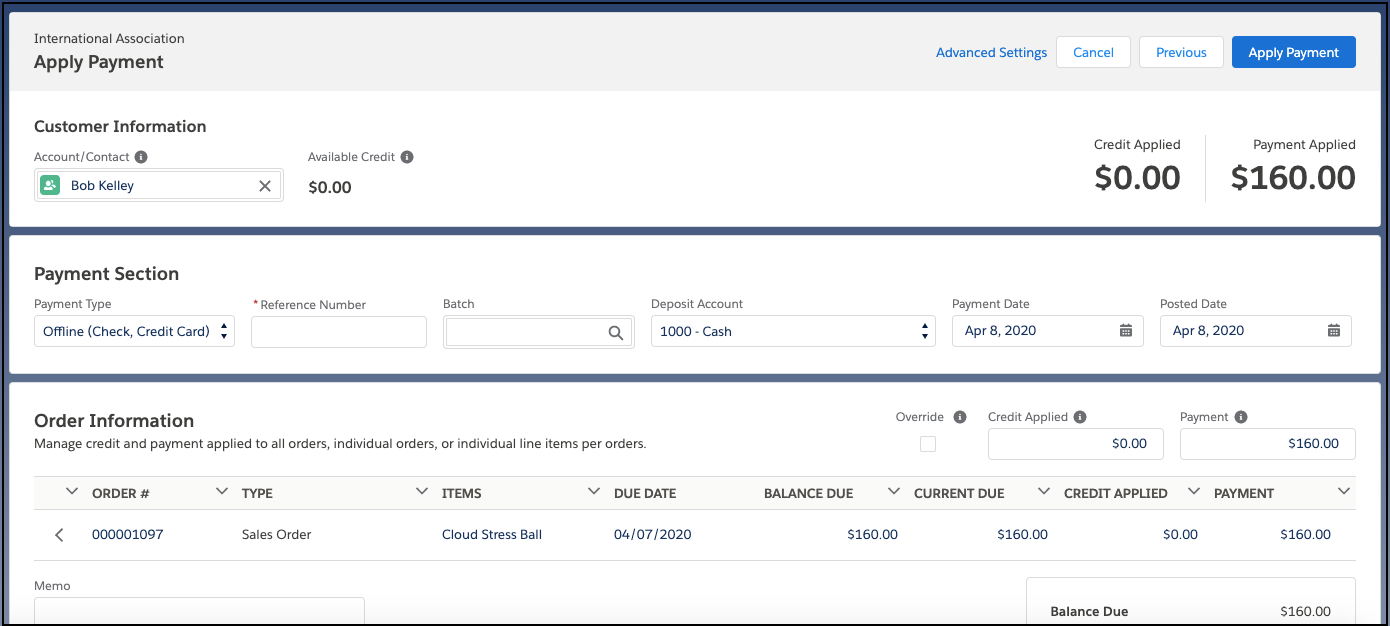The image size is (1390, 626).
Task: Clear Bob Kelley with the X icon
Action: tap(264, 185)
